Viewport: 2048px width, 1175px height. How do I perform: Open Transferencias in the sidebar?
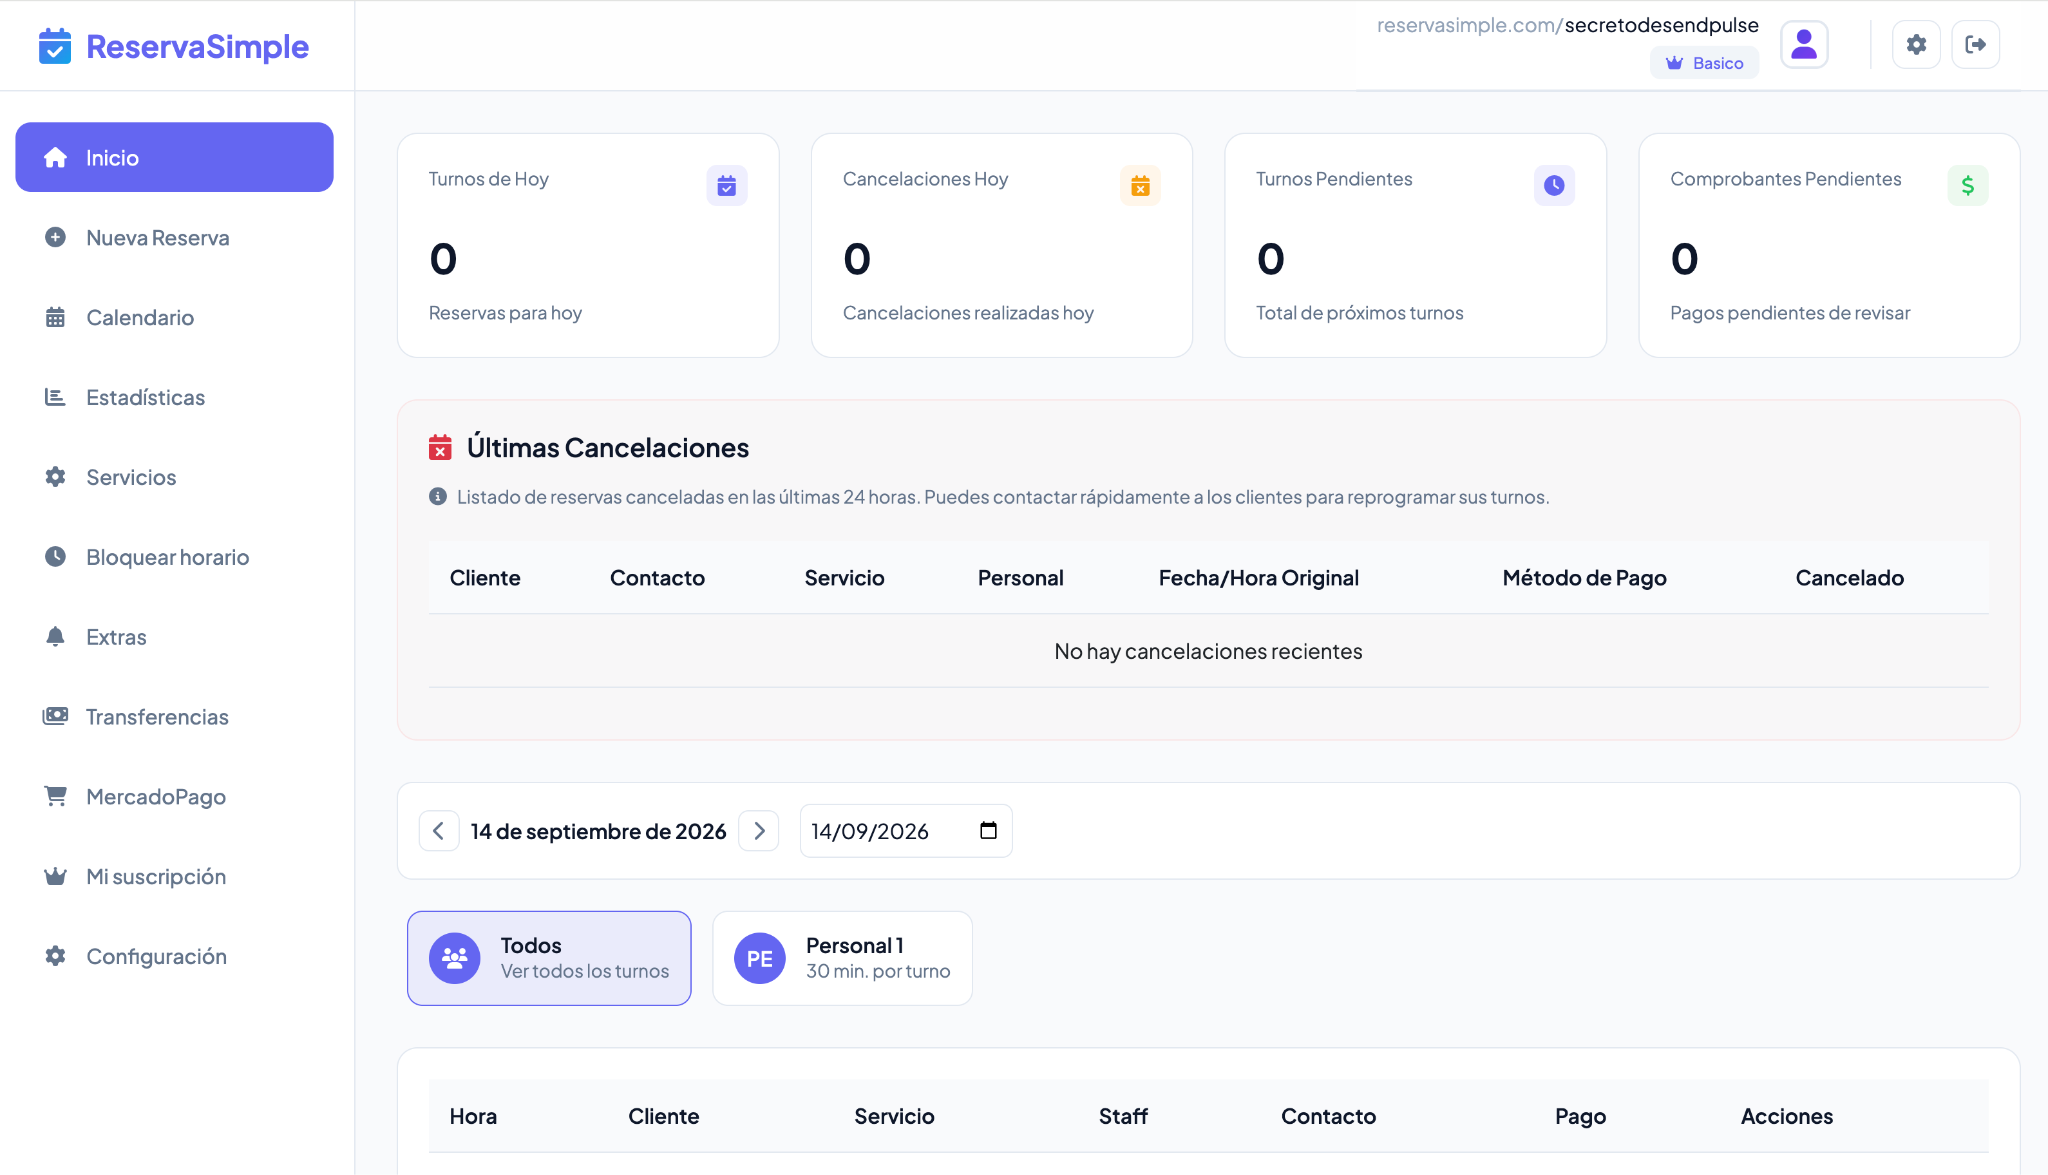(175, 717)
